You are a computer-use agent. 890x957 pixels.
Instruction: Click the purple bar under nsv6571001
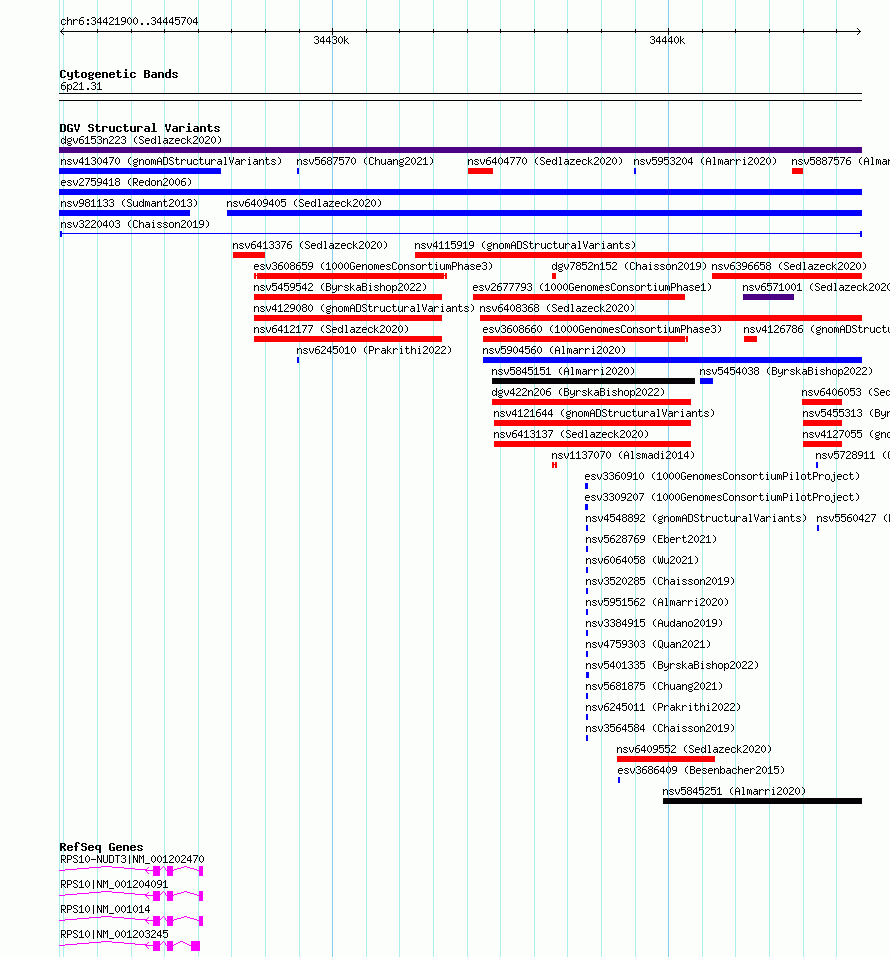click(768, 297)
